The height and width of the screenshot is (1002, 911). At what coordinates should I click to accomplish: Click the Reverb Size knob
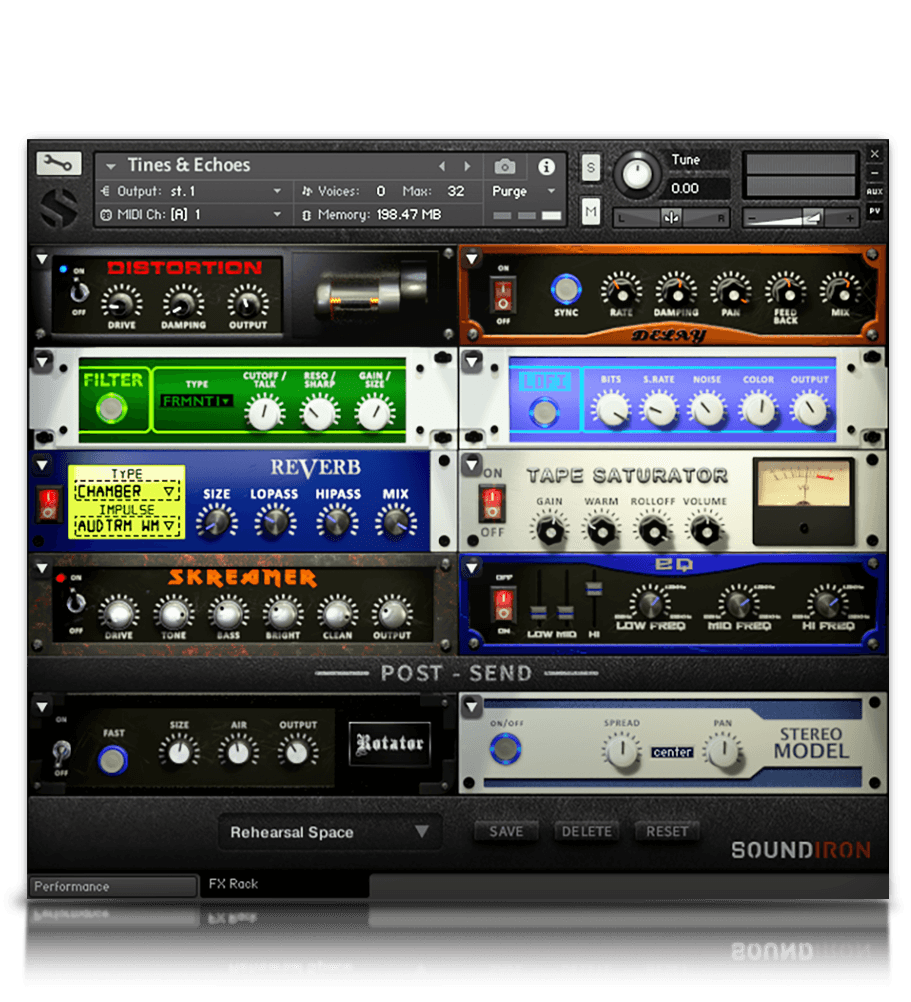tap(217, 521)
